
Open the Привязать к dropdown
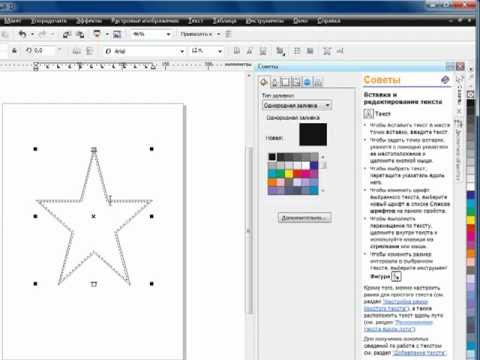(x=218, y=34)
